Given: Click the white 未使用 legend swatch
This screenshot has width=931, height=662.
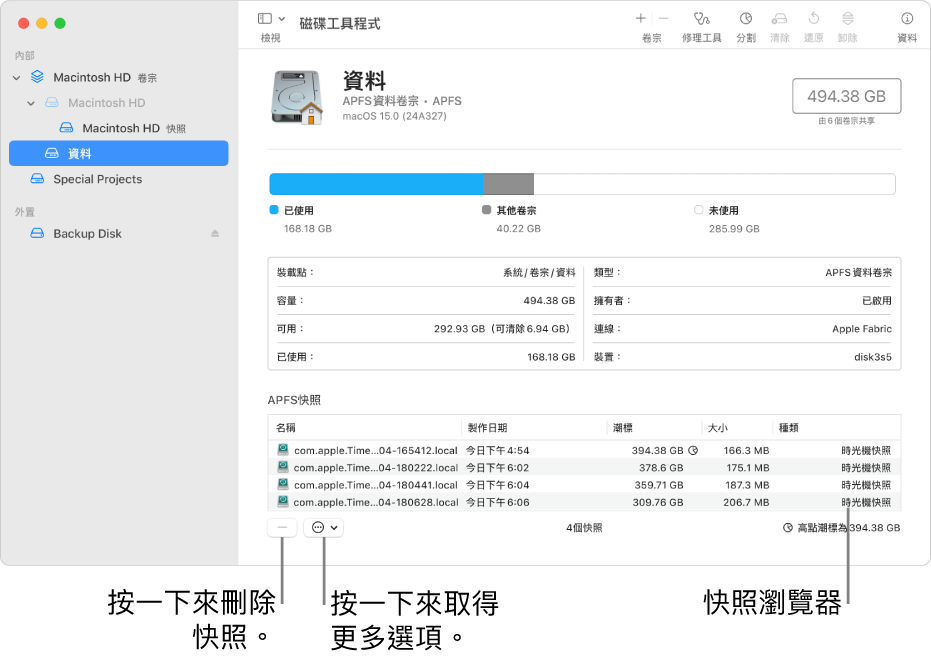Looking at the screenshot, I should [698, 210].
